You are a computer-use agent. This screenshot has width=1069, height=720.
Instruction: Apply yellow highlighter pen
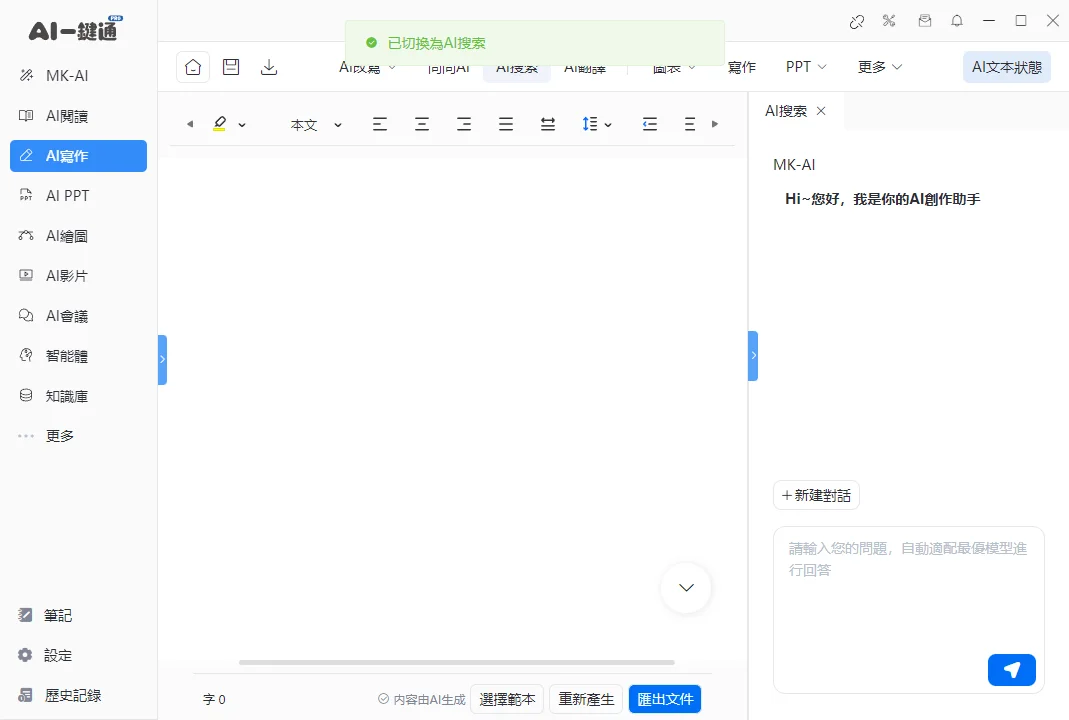coord(220,124)
